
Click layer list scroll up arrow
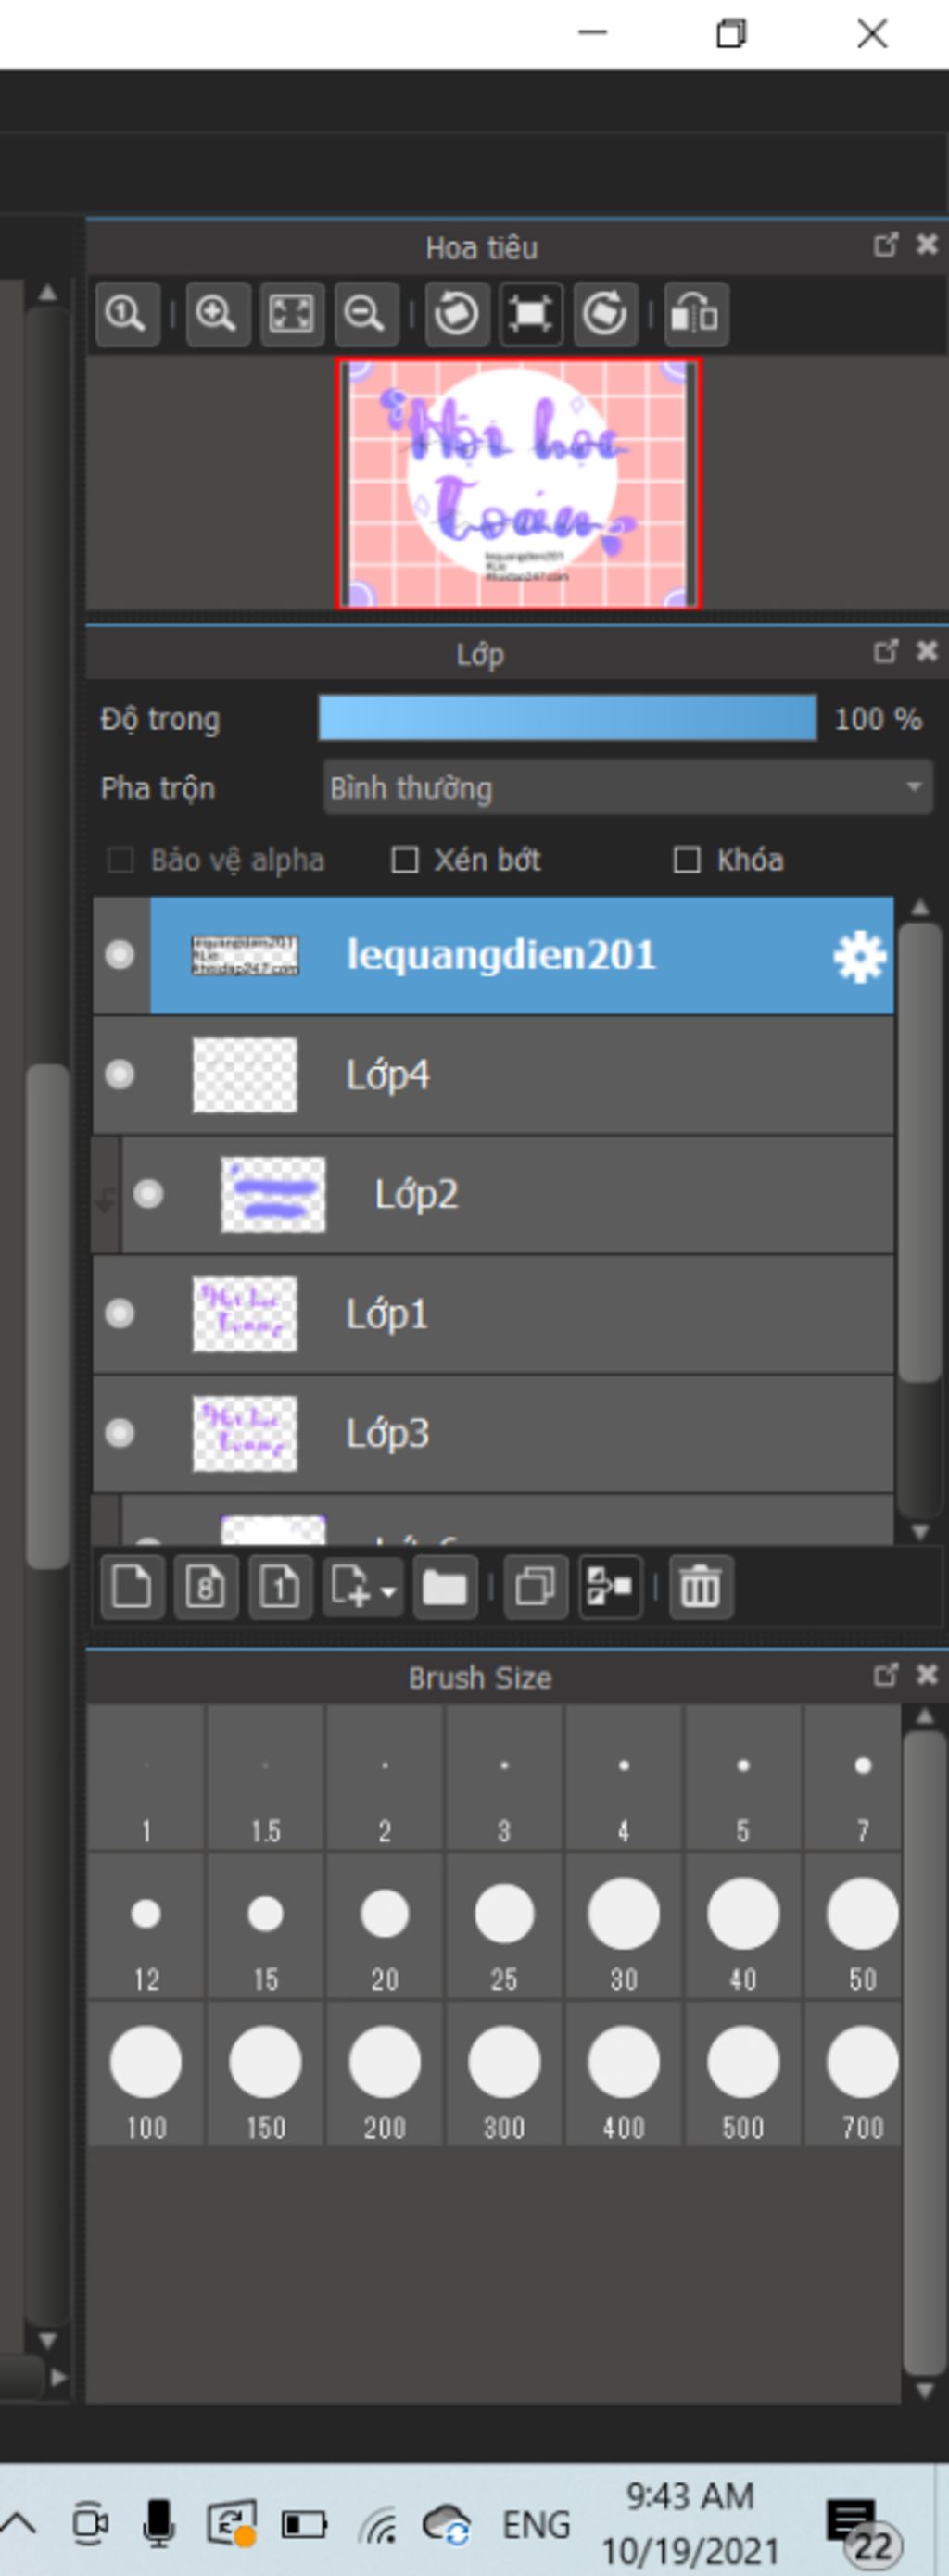pyautogui.click(x=921, y=908)
